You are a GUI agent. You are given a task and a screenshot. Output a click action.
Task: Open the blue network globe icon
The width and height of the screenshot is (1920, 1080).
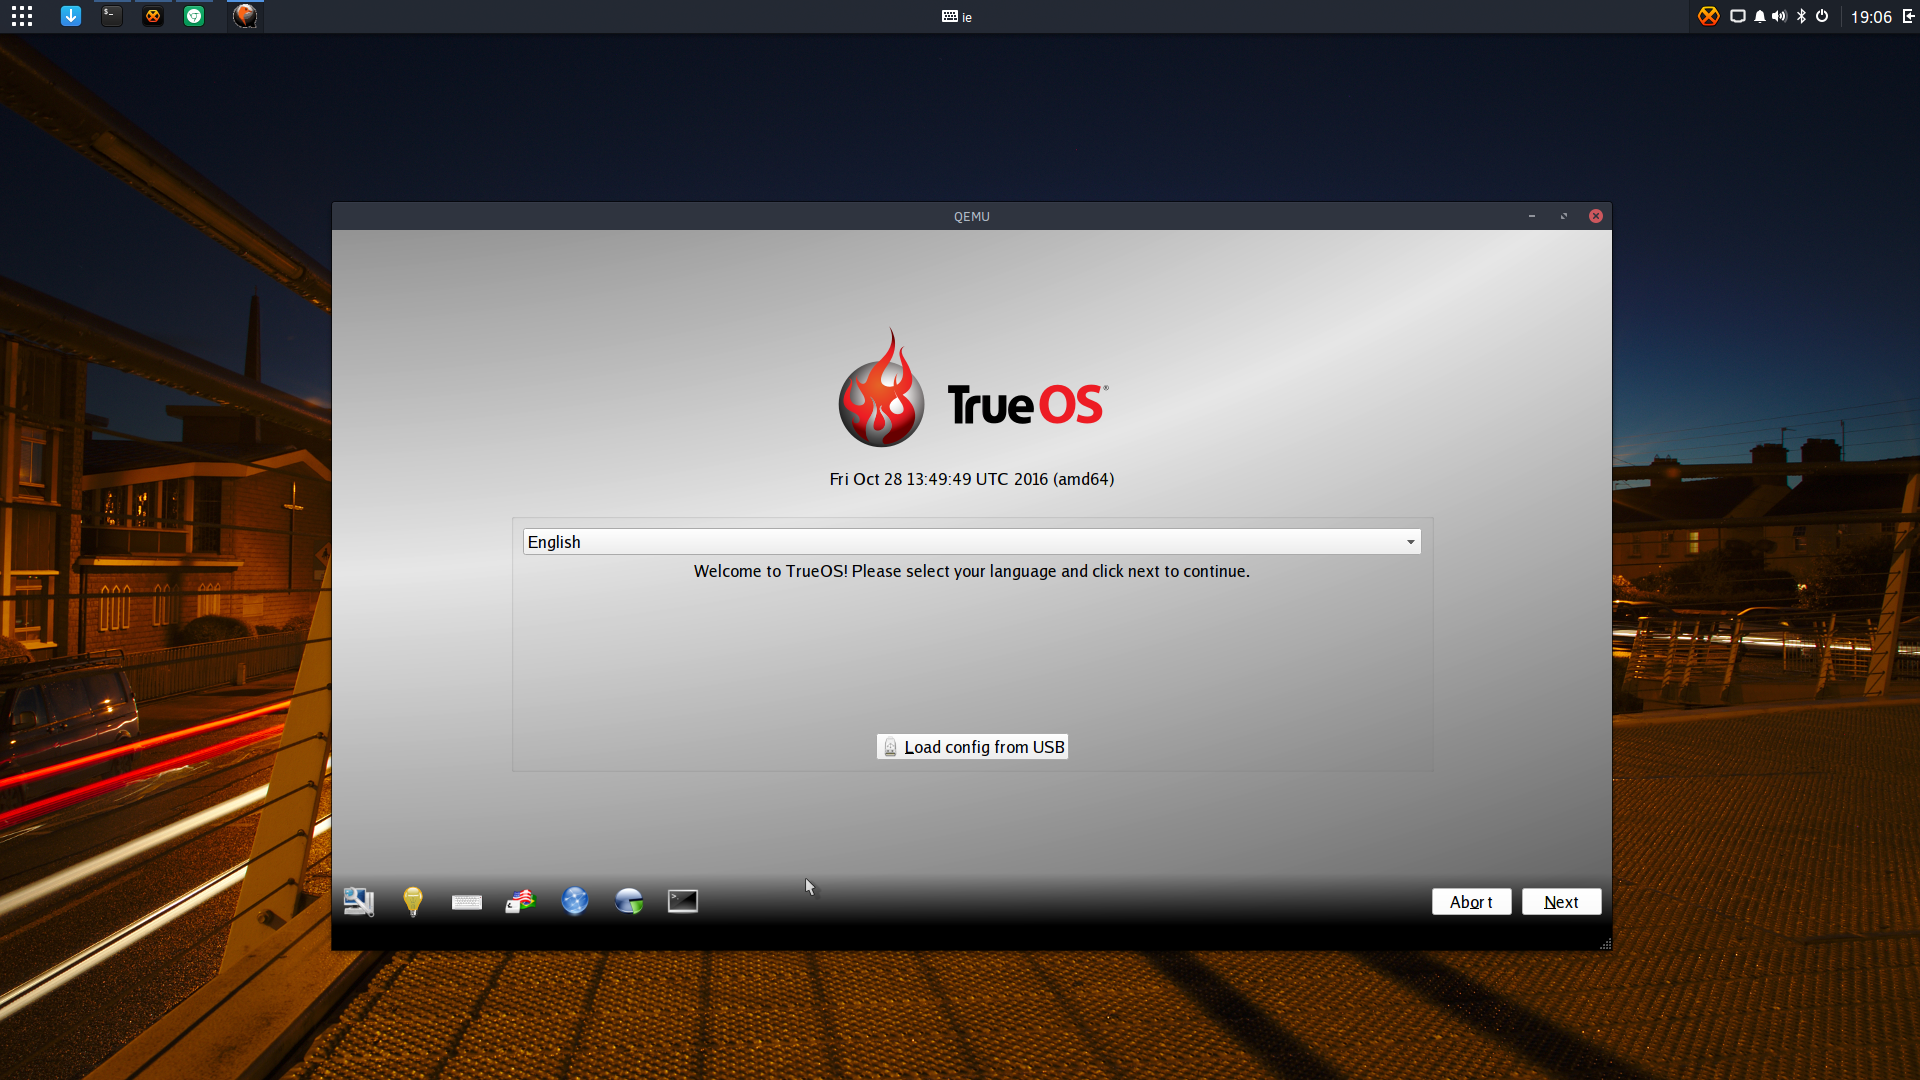[x=575, y=901]
